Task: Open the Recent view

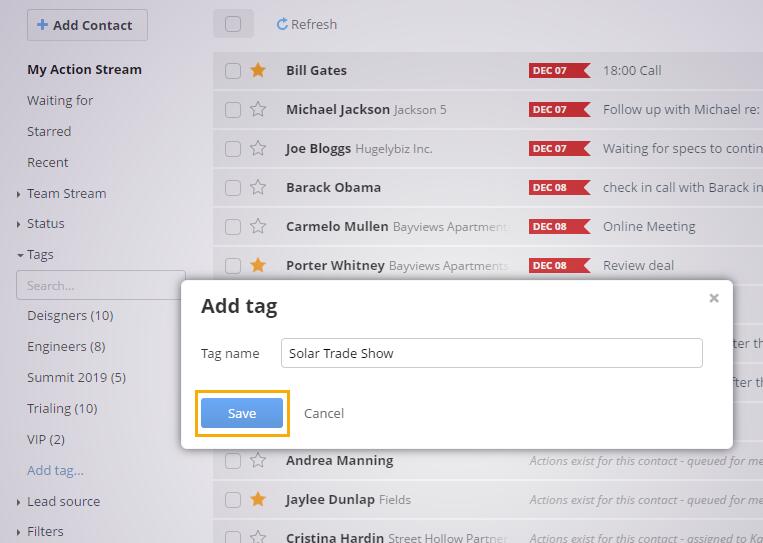Action: [48, 163]
